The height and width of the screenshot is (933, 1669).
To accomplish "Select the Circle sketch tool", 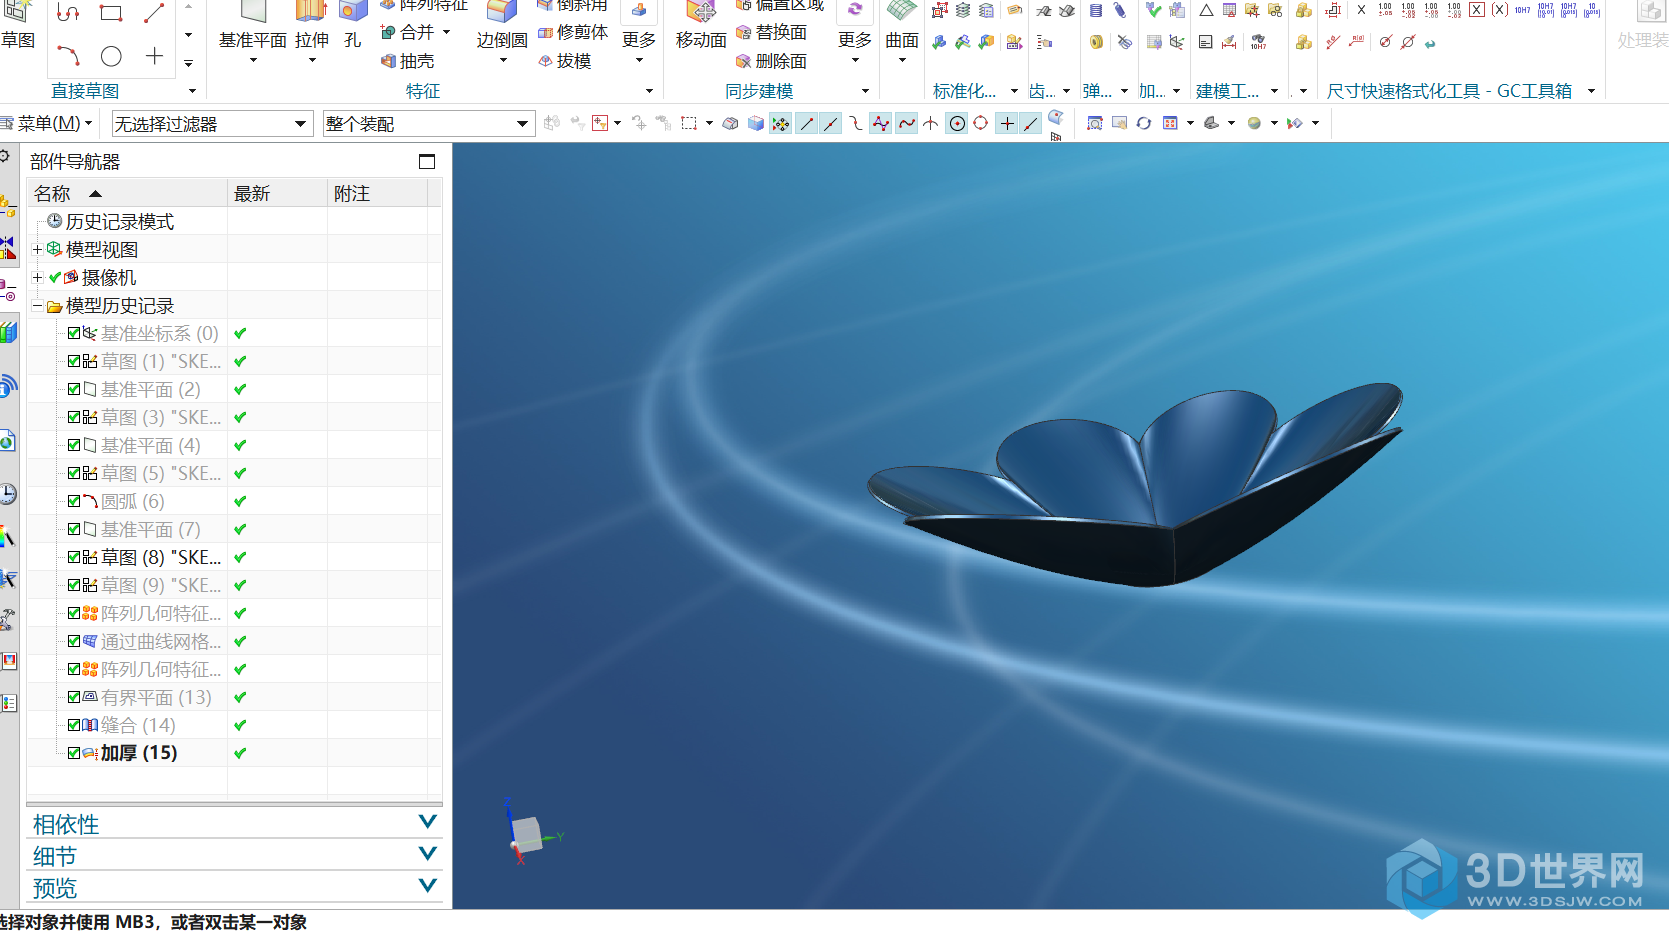I will click(111, 56).
